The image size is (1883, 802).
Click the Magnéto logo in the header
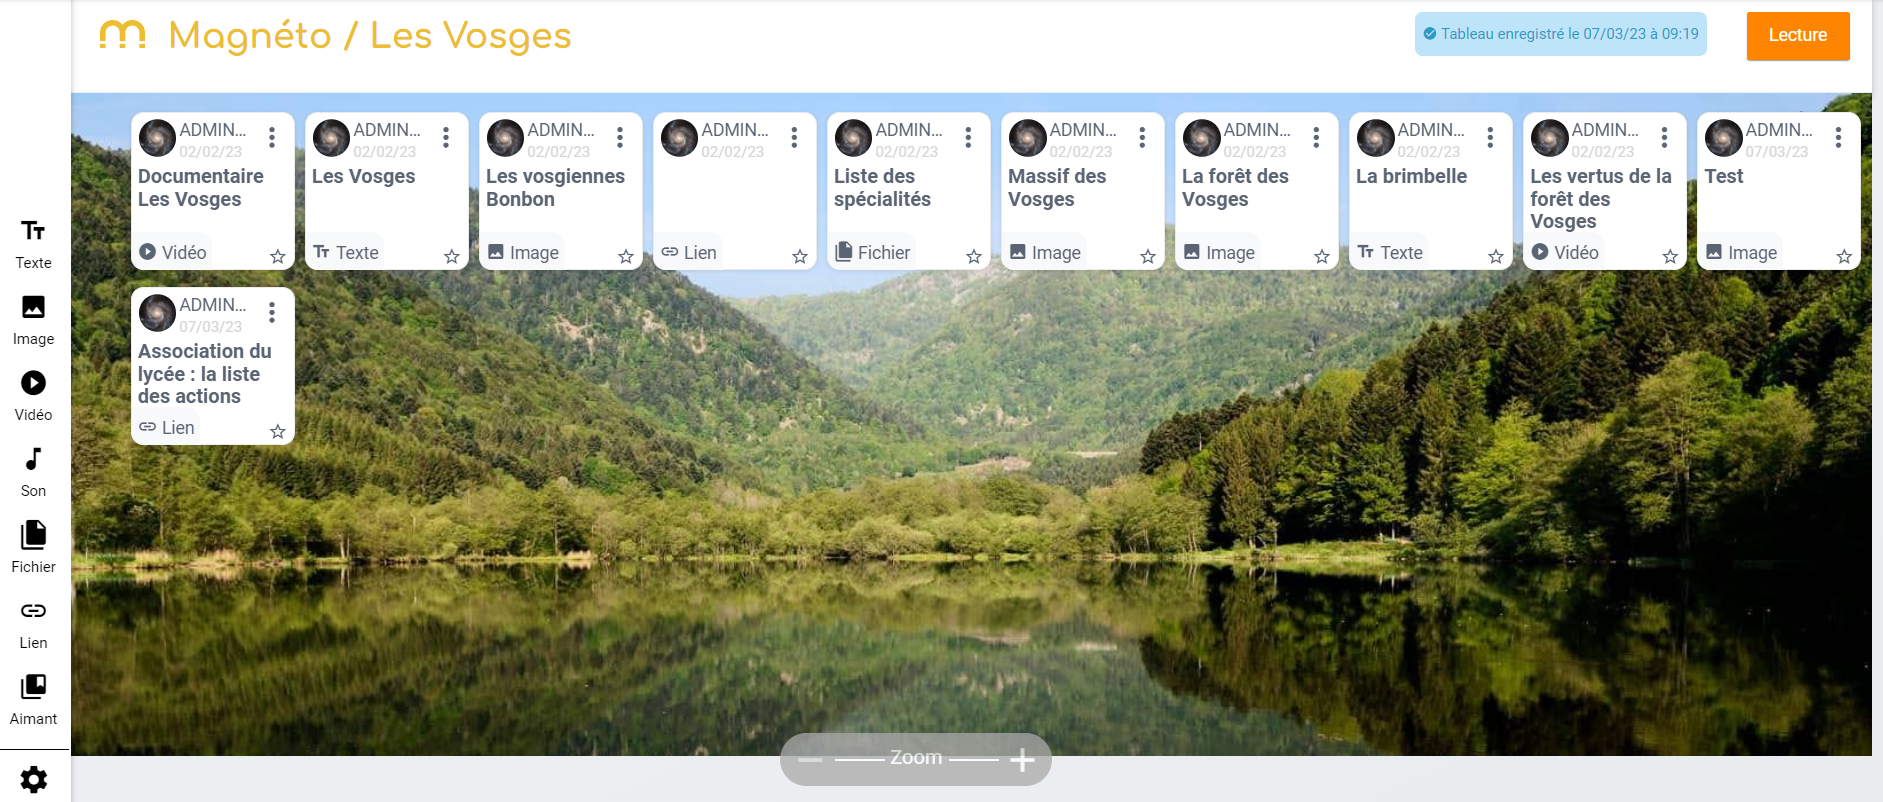click(x=123, y=35)
